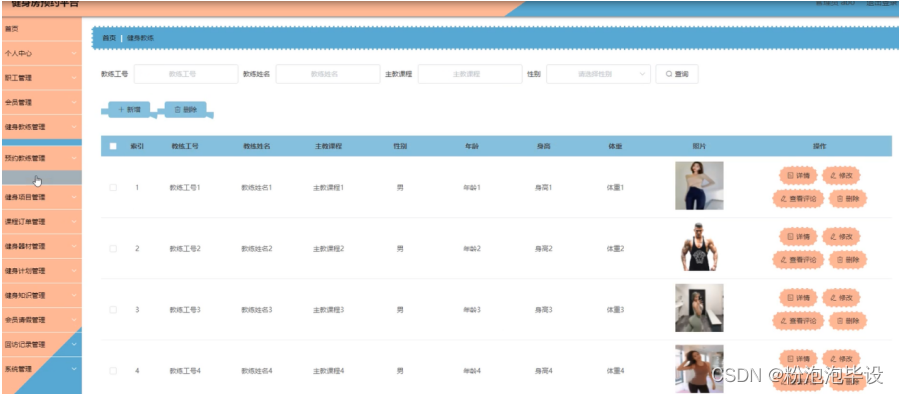Open 详情 for coach row 1

point(798,175)
